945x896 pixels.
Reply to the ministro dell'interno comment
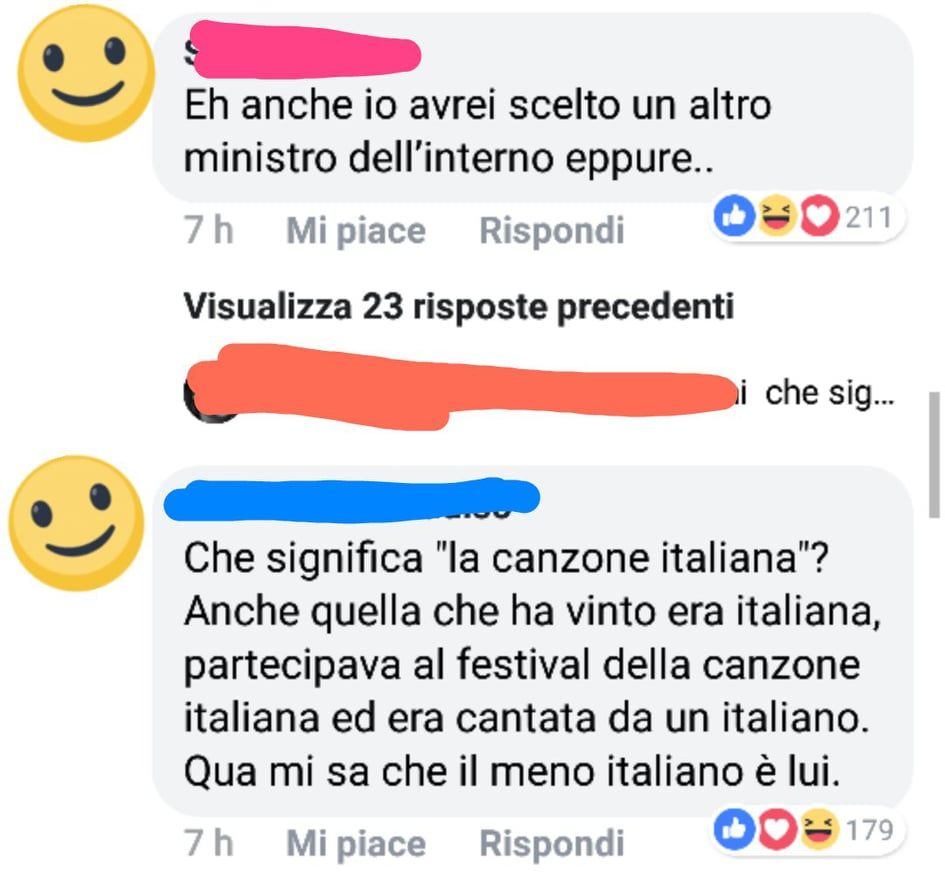click(x=551, y=231)
